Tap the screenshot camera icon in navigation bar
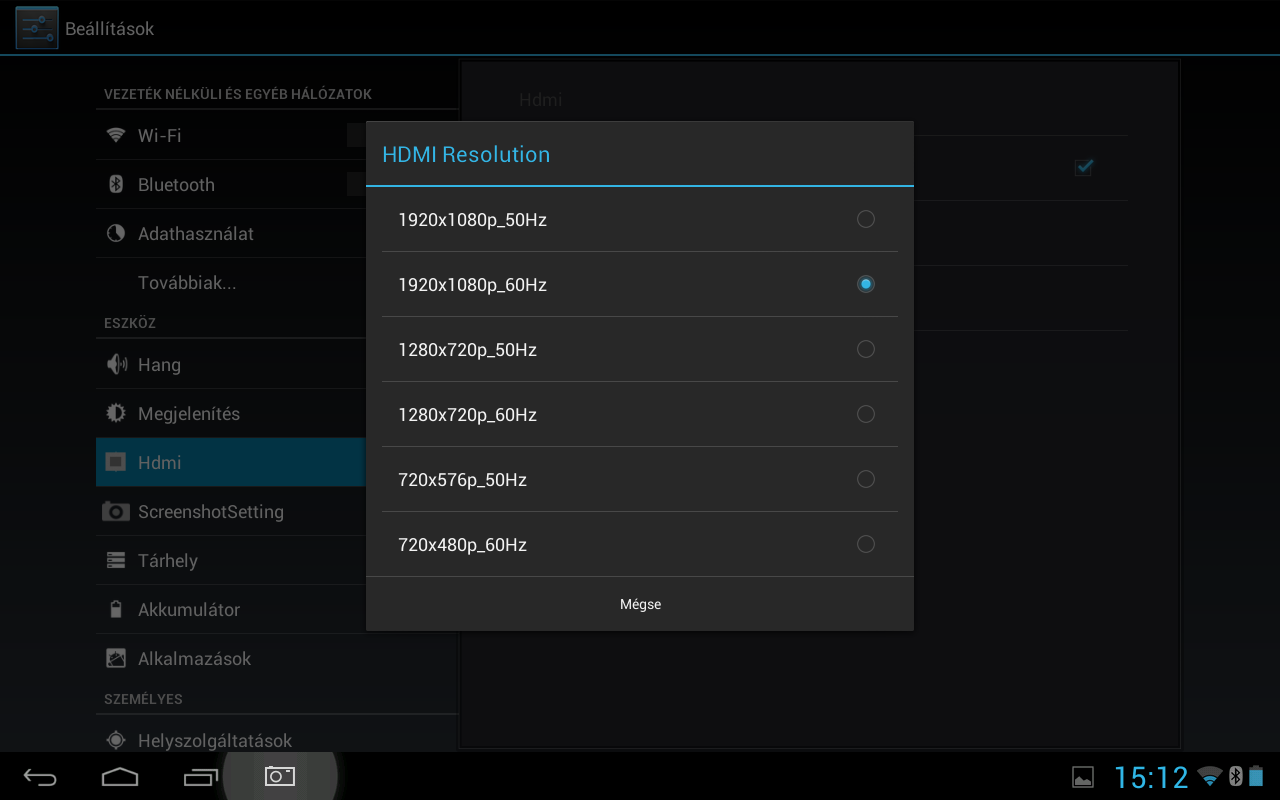This screenshot has height=800, width=1280. 280,776
